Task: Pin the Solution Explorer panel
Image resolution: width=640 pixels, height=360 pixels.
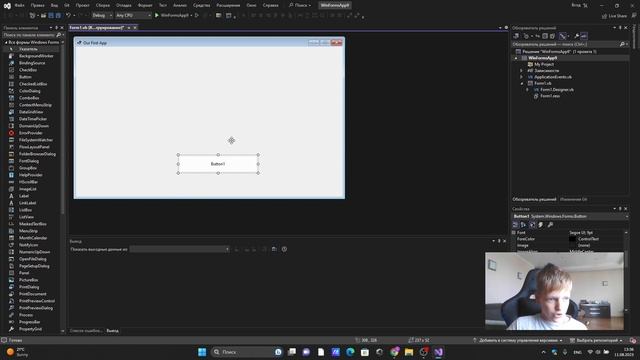Action: coord(620,28)
